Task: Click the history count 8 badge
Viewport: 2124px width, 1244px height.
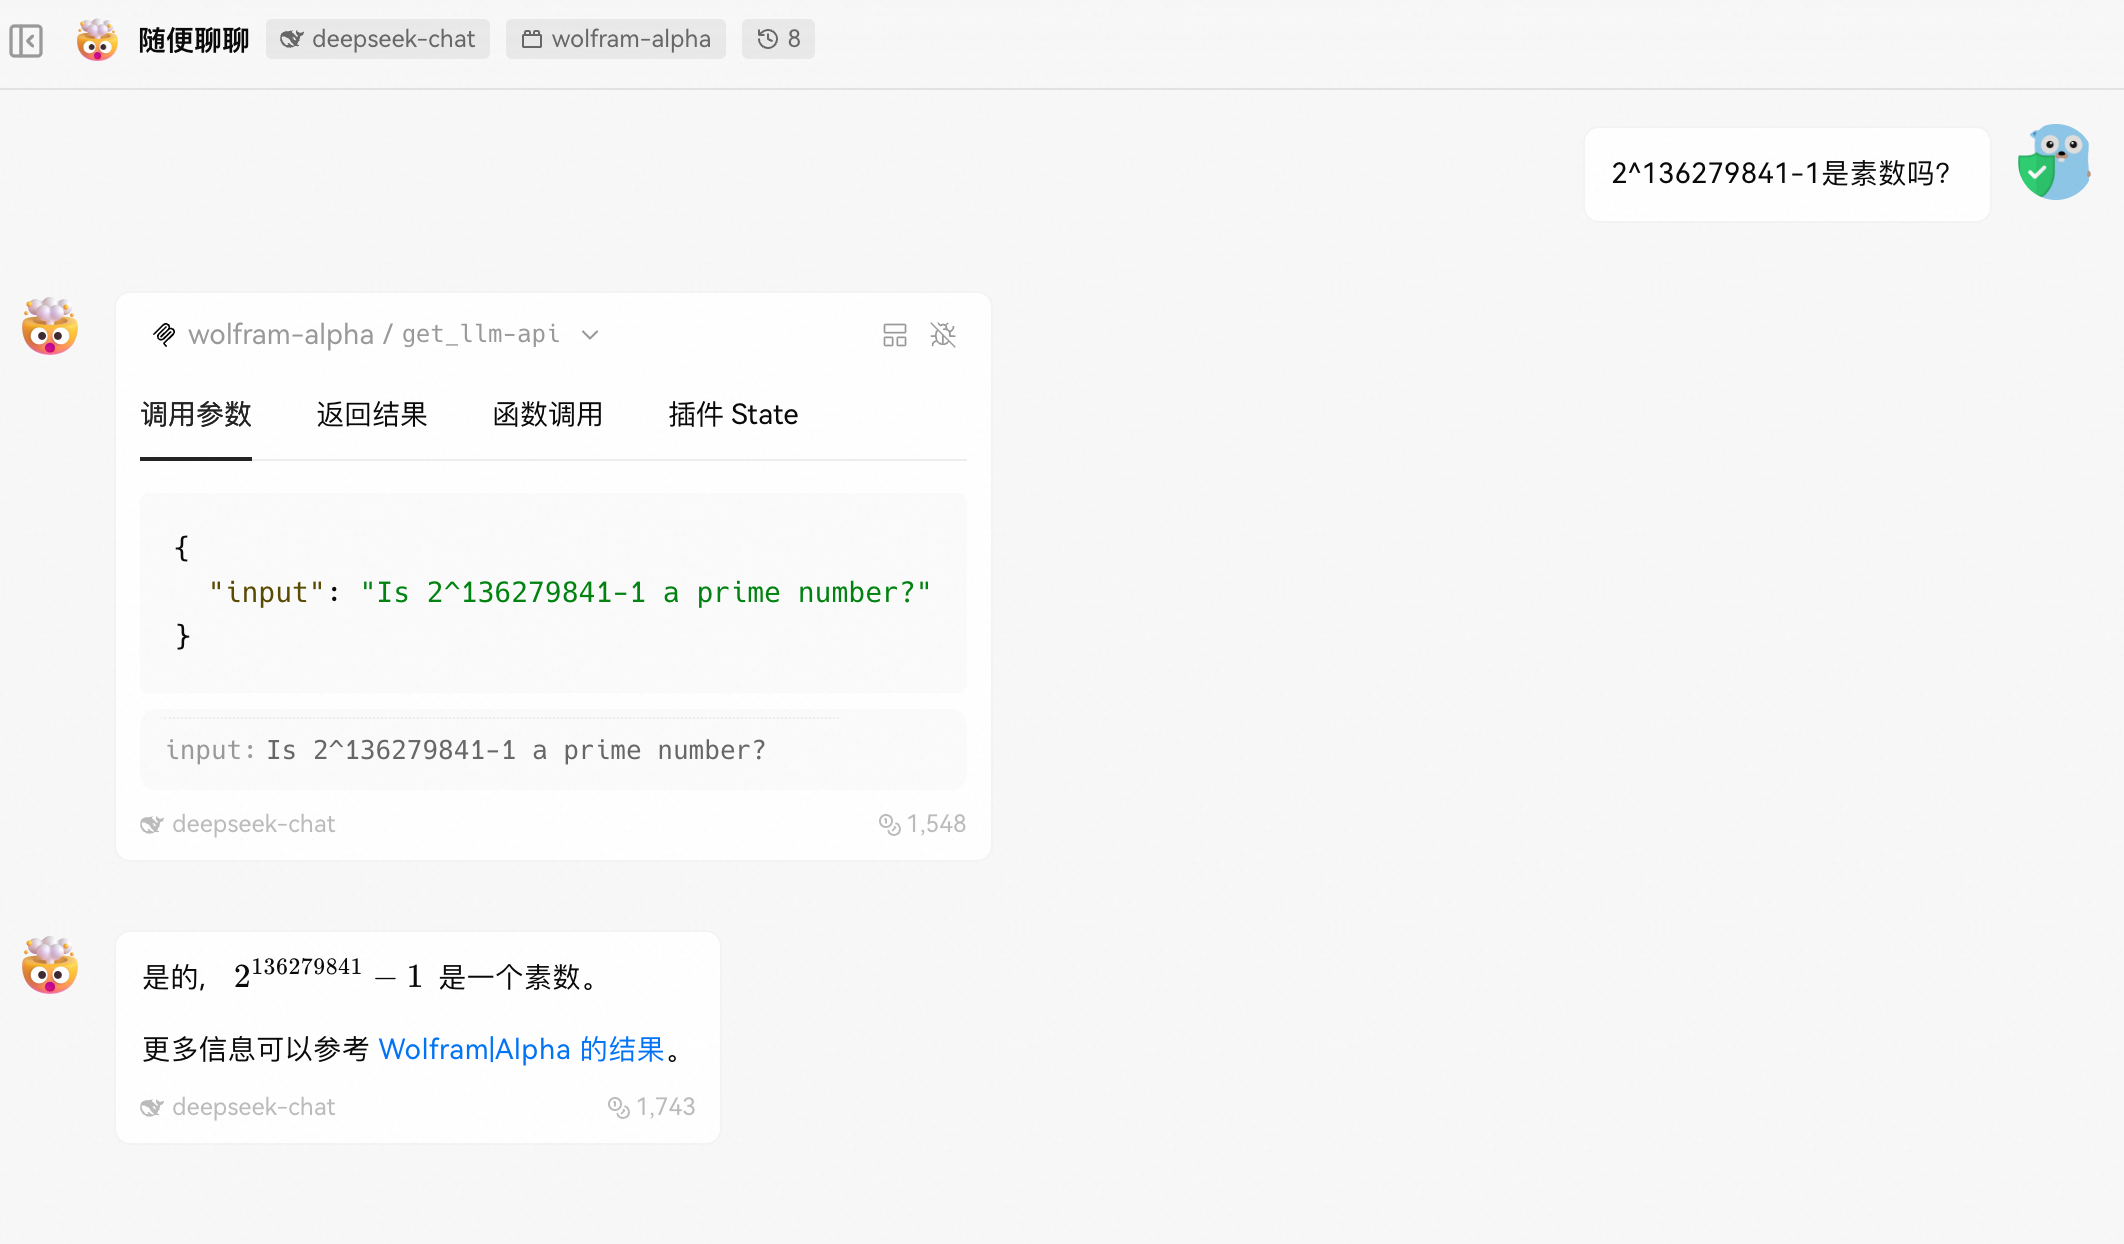Action: coord(778,39)
